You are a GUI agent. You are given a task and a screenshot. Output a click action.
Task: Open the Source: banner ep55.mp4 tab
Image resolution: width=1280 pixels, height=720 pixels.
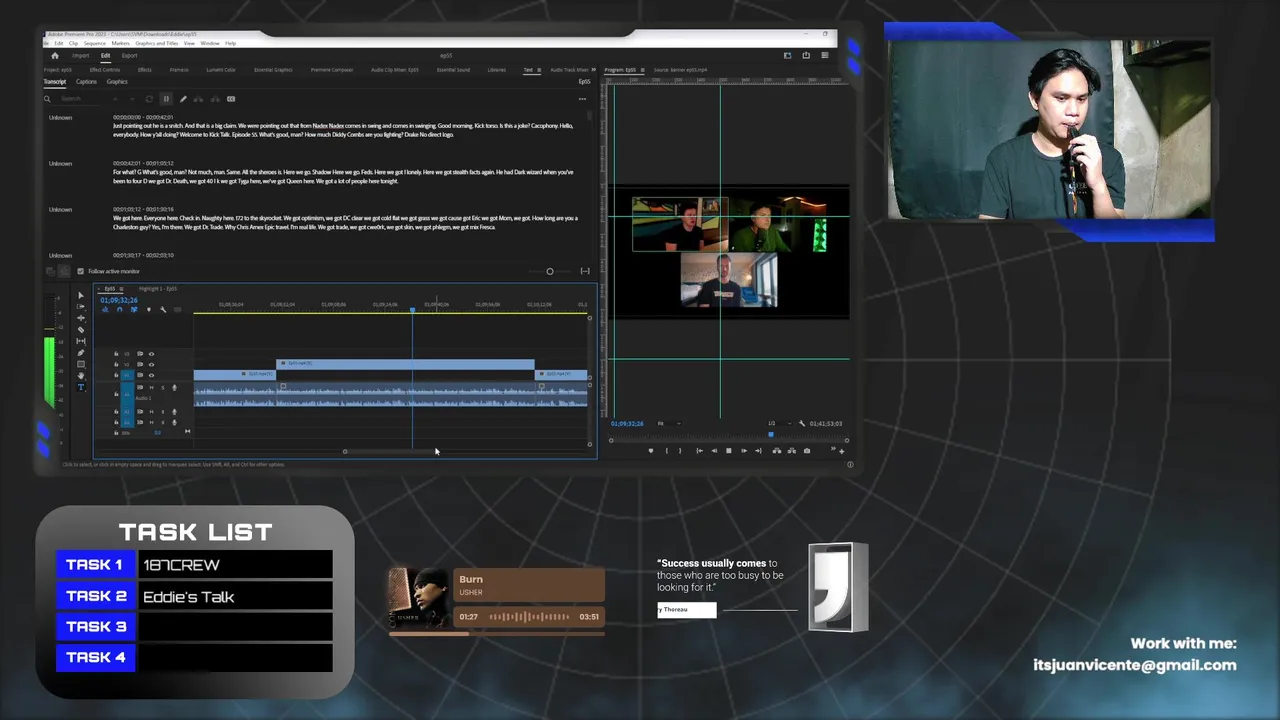pyautogui.click(x=681, y=70)
